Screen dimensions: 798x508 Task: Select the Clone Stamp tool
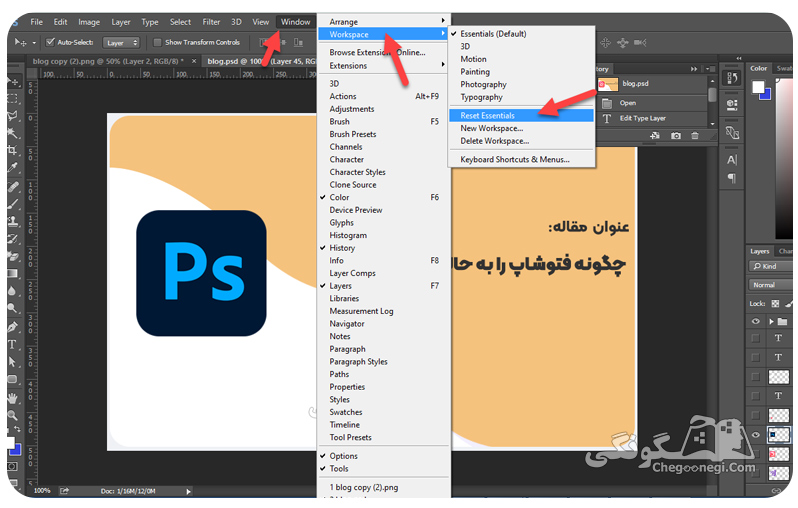tap(13, 221)
